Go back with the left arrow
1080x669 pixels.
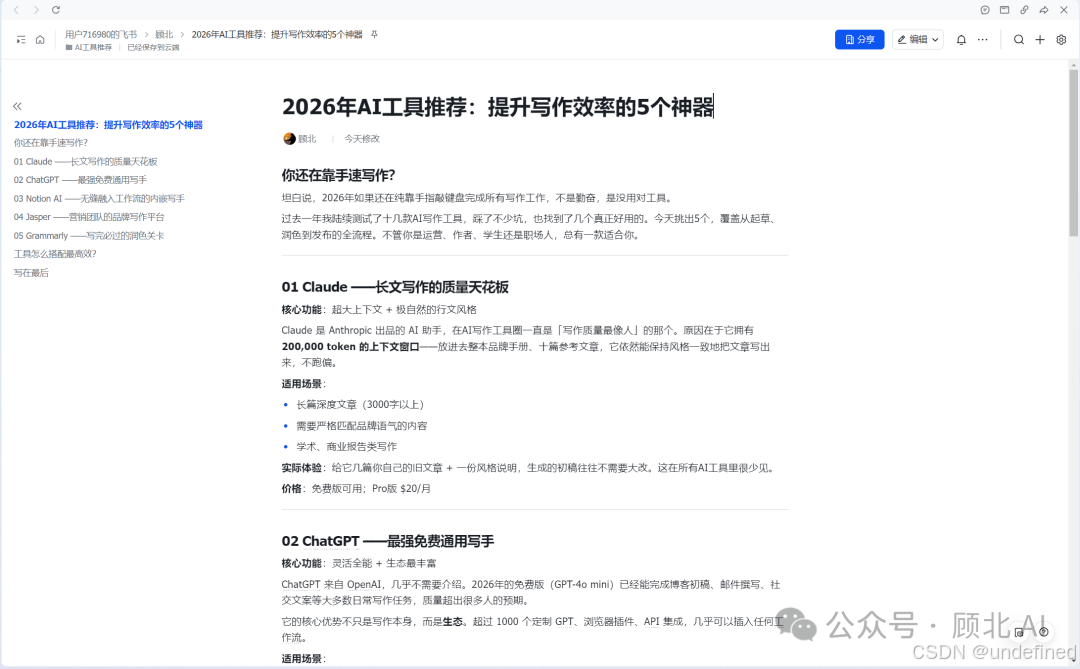pos(17,10)
